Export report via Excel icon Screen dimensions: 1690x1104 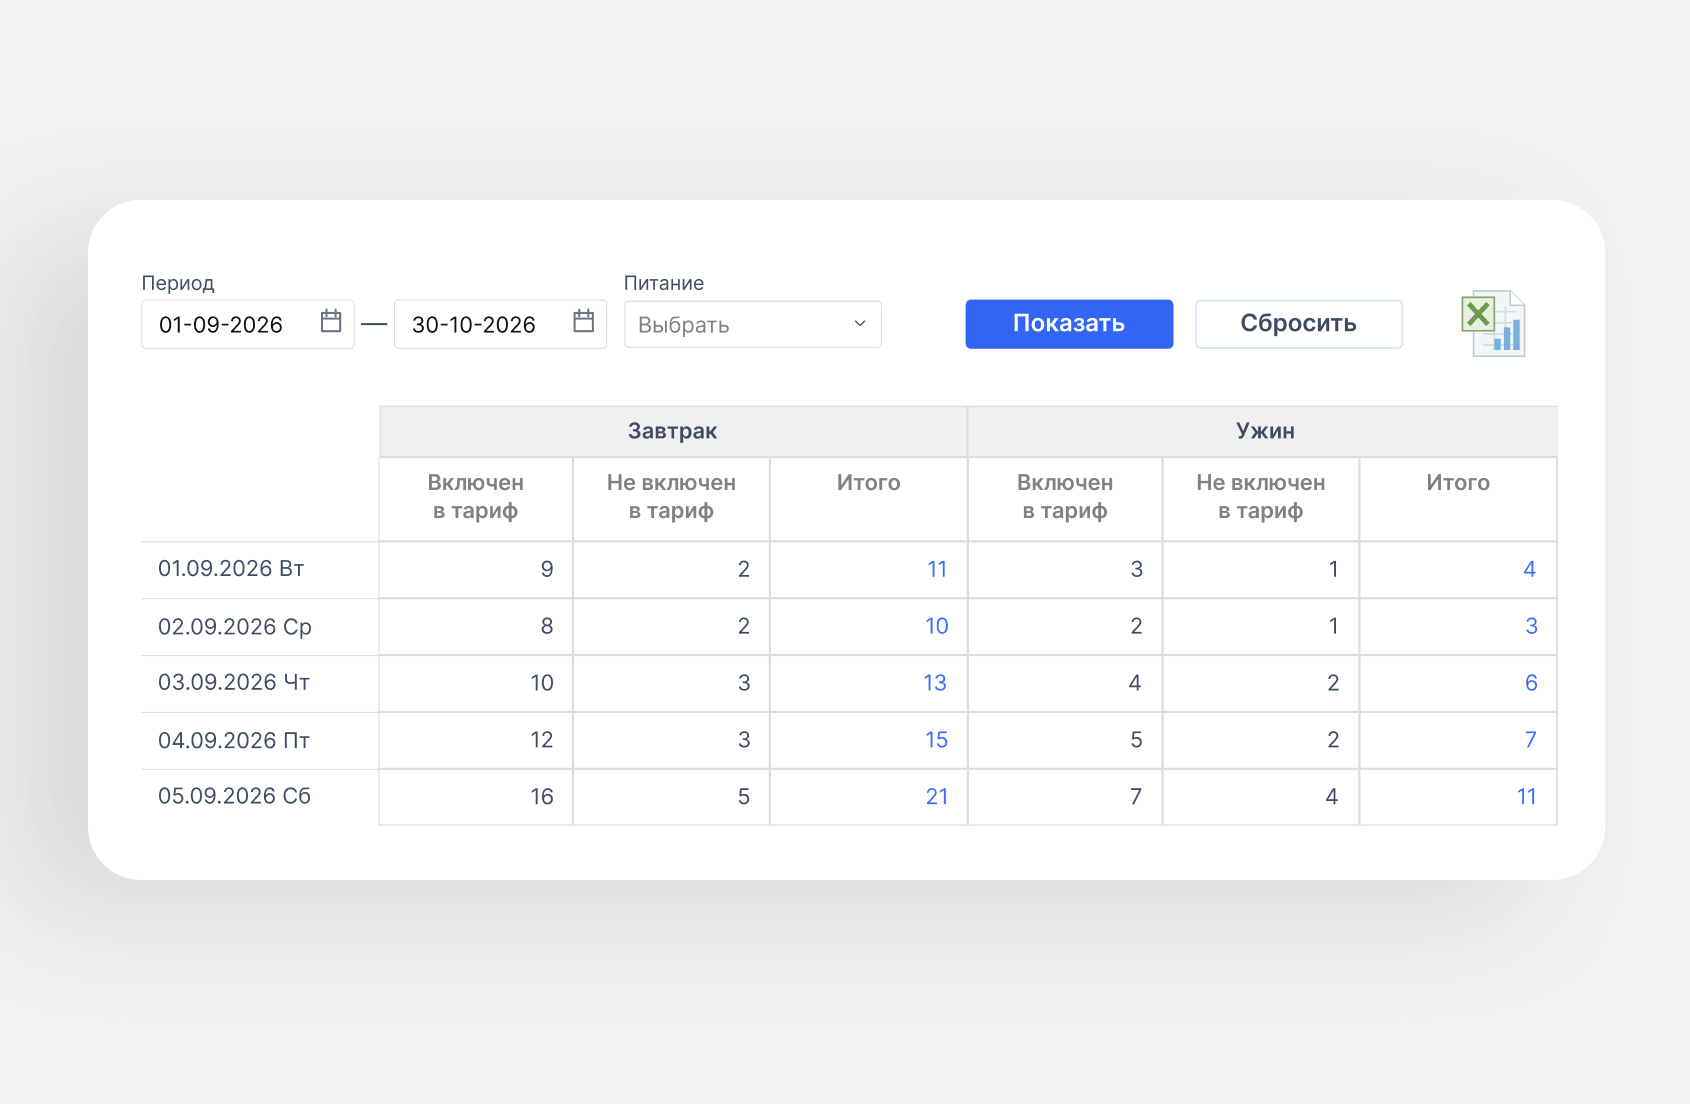click(1493, 324)
